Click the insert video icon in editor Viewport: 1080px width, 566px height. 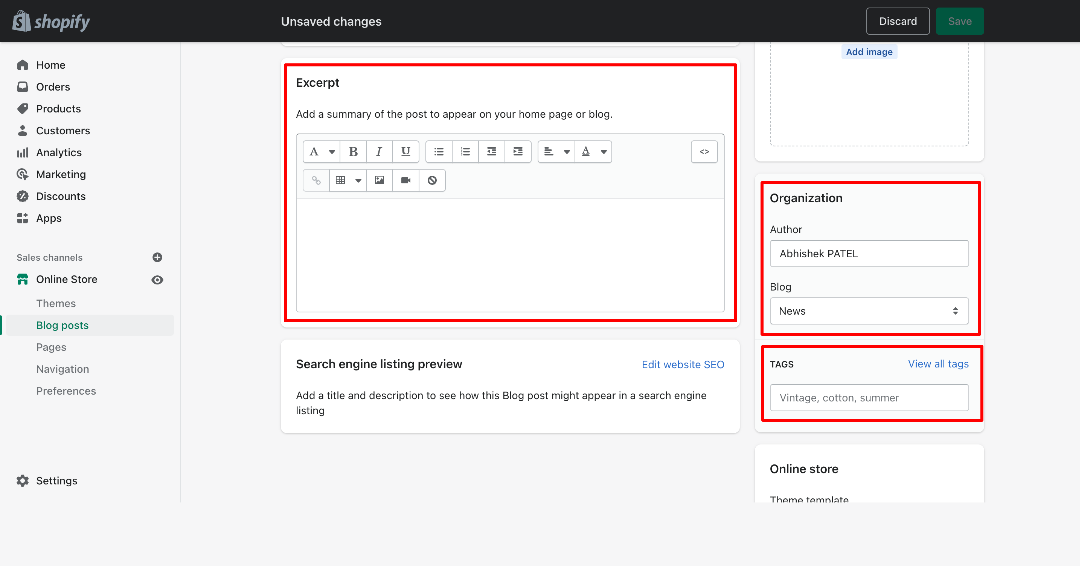(406, 180)
